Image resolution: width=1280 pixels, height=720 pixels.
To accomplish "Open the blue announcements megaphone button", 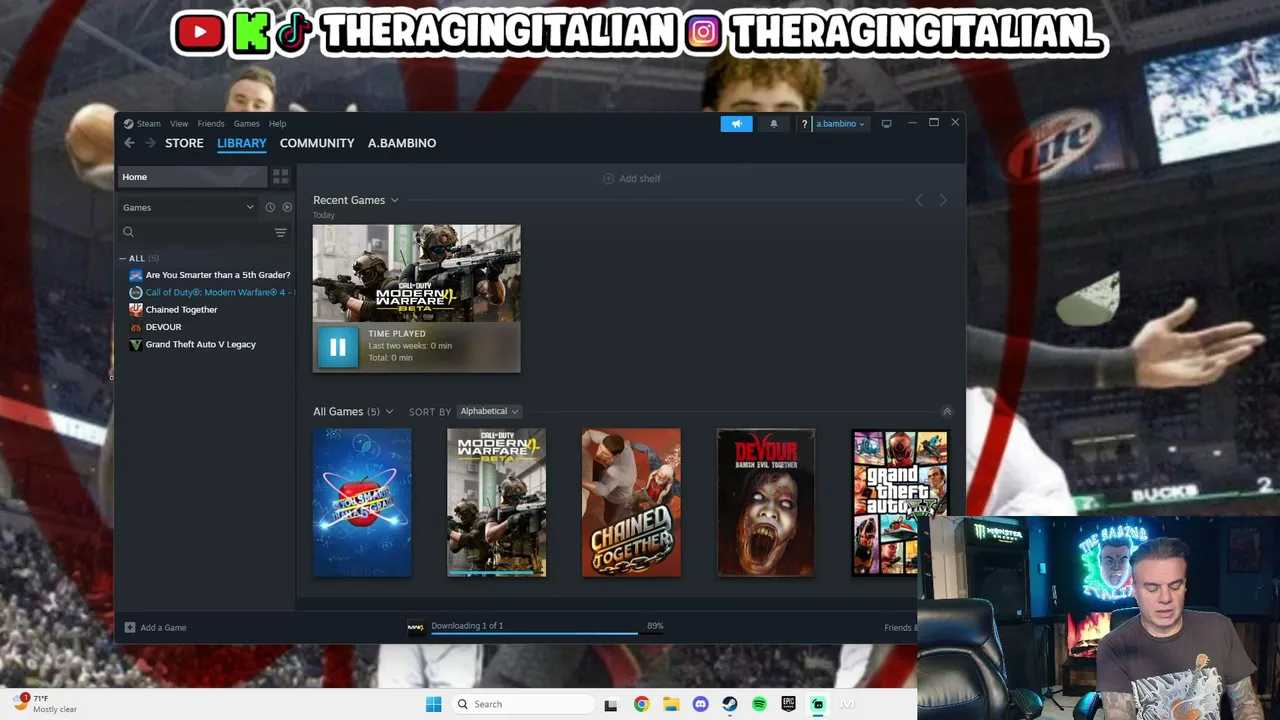I will coord(736,124).
